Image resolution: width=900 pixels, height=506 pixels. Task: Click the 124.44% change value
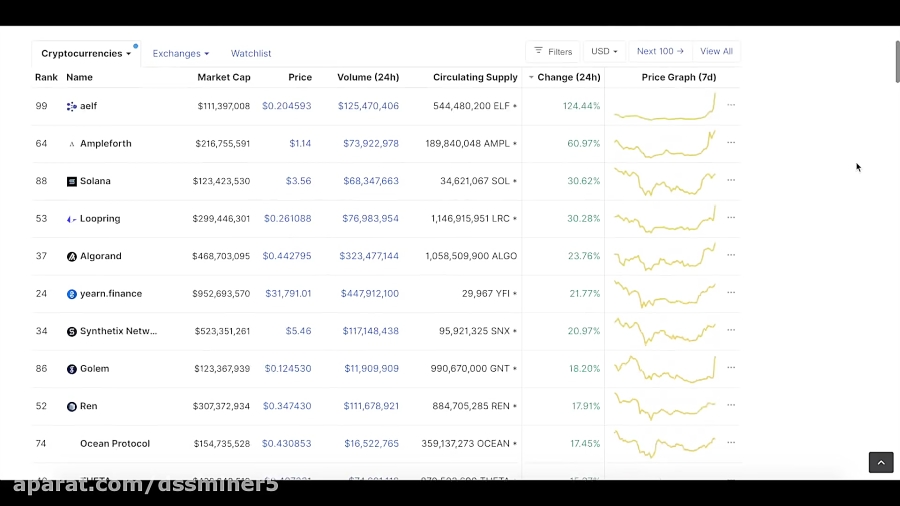(581, 106)
